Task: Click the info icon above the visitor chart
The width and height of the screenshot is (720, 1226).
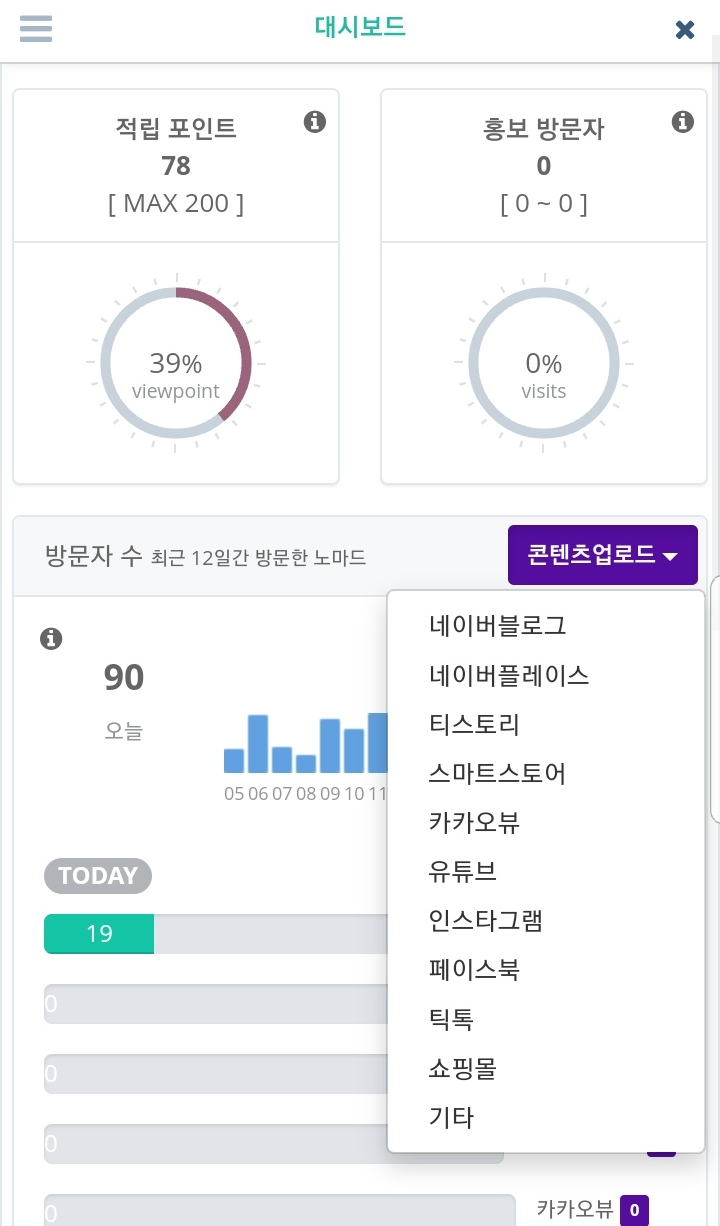Action: (x=51, y=639)
